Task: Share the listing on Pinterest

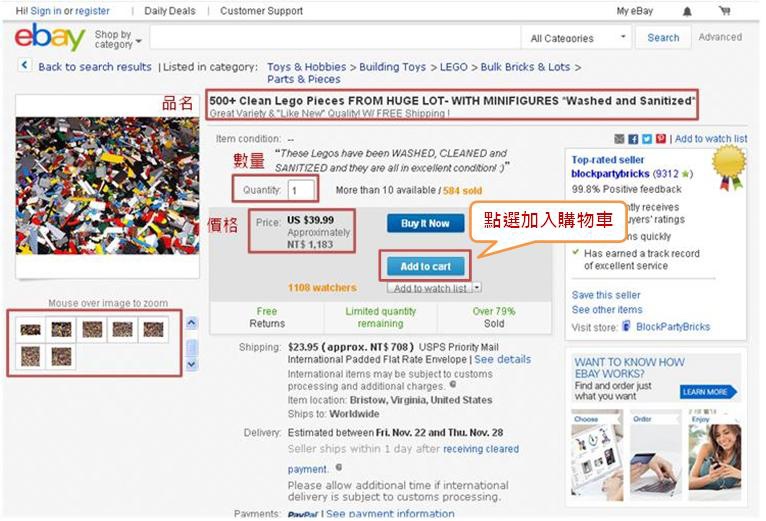Action: pyautogui.click(x=661, y=139)
